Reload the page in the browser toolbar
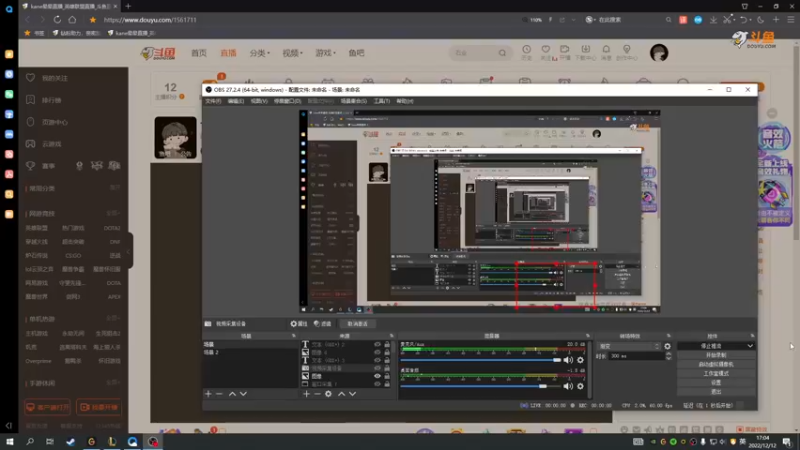Image resolution: width=800 pixels, height=450 pixels. pyautogui.click(x=57, y=20)
